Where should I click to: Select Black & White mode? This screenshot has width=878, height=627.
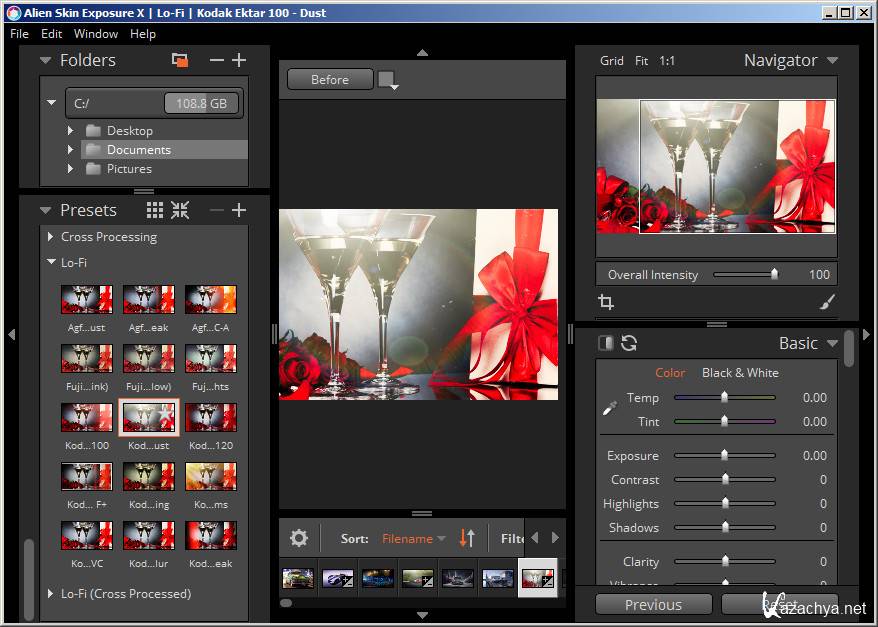(x=740, y=372)
